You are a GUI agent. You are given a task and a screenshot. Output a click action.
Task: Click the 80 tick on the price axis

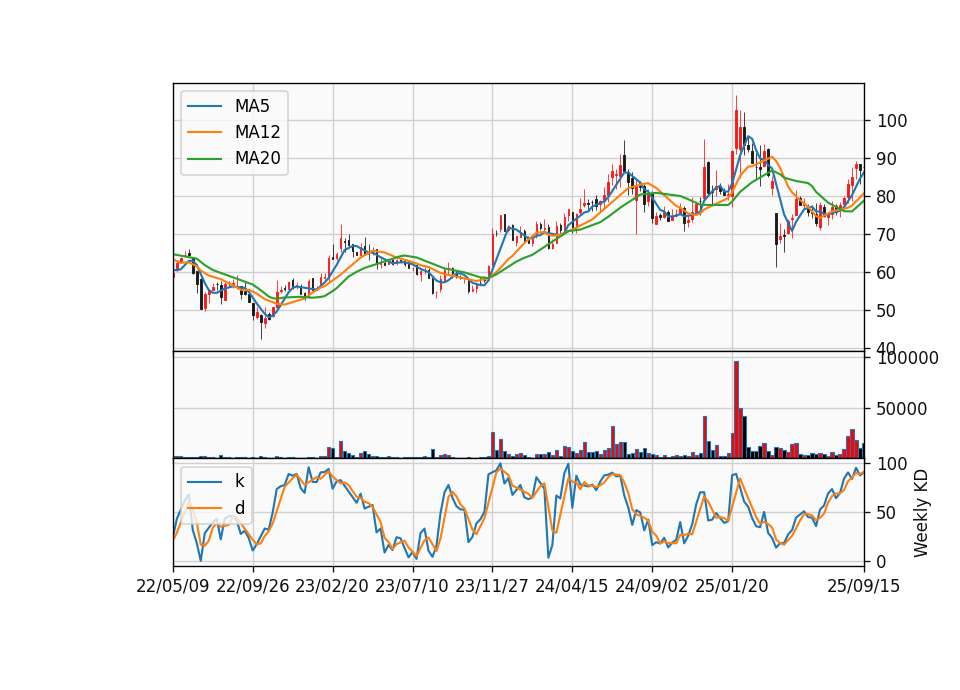click(x=887, y=197)
